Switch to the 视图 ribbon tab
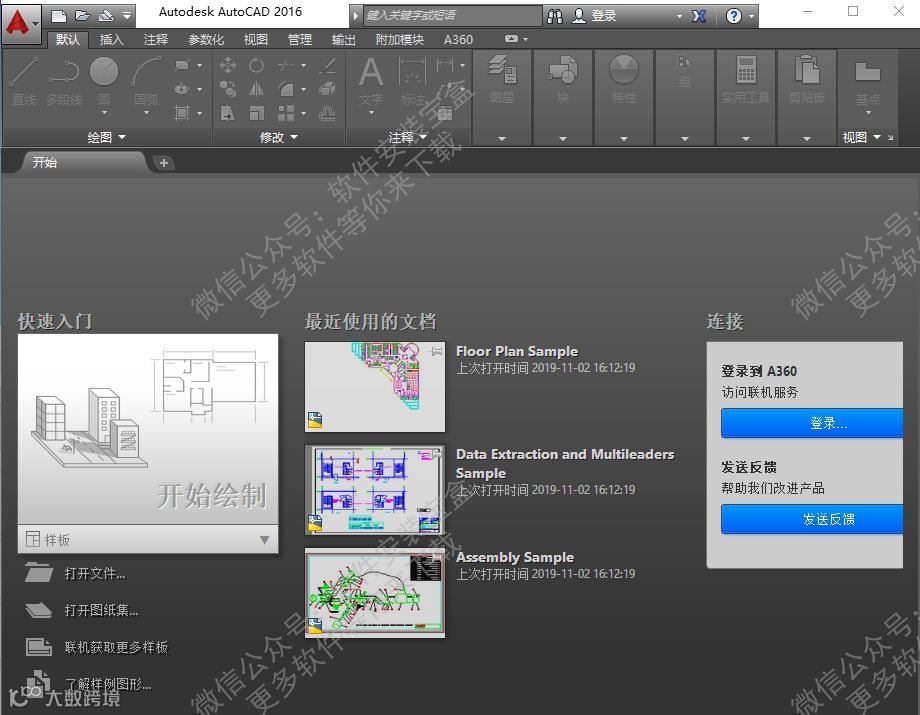The image size is (920, 715). (256, 39)
